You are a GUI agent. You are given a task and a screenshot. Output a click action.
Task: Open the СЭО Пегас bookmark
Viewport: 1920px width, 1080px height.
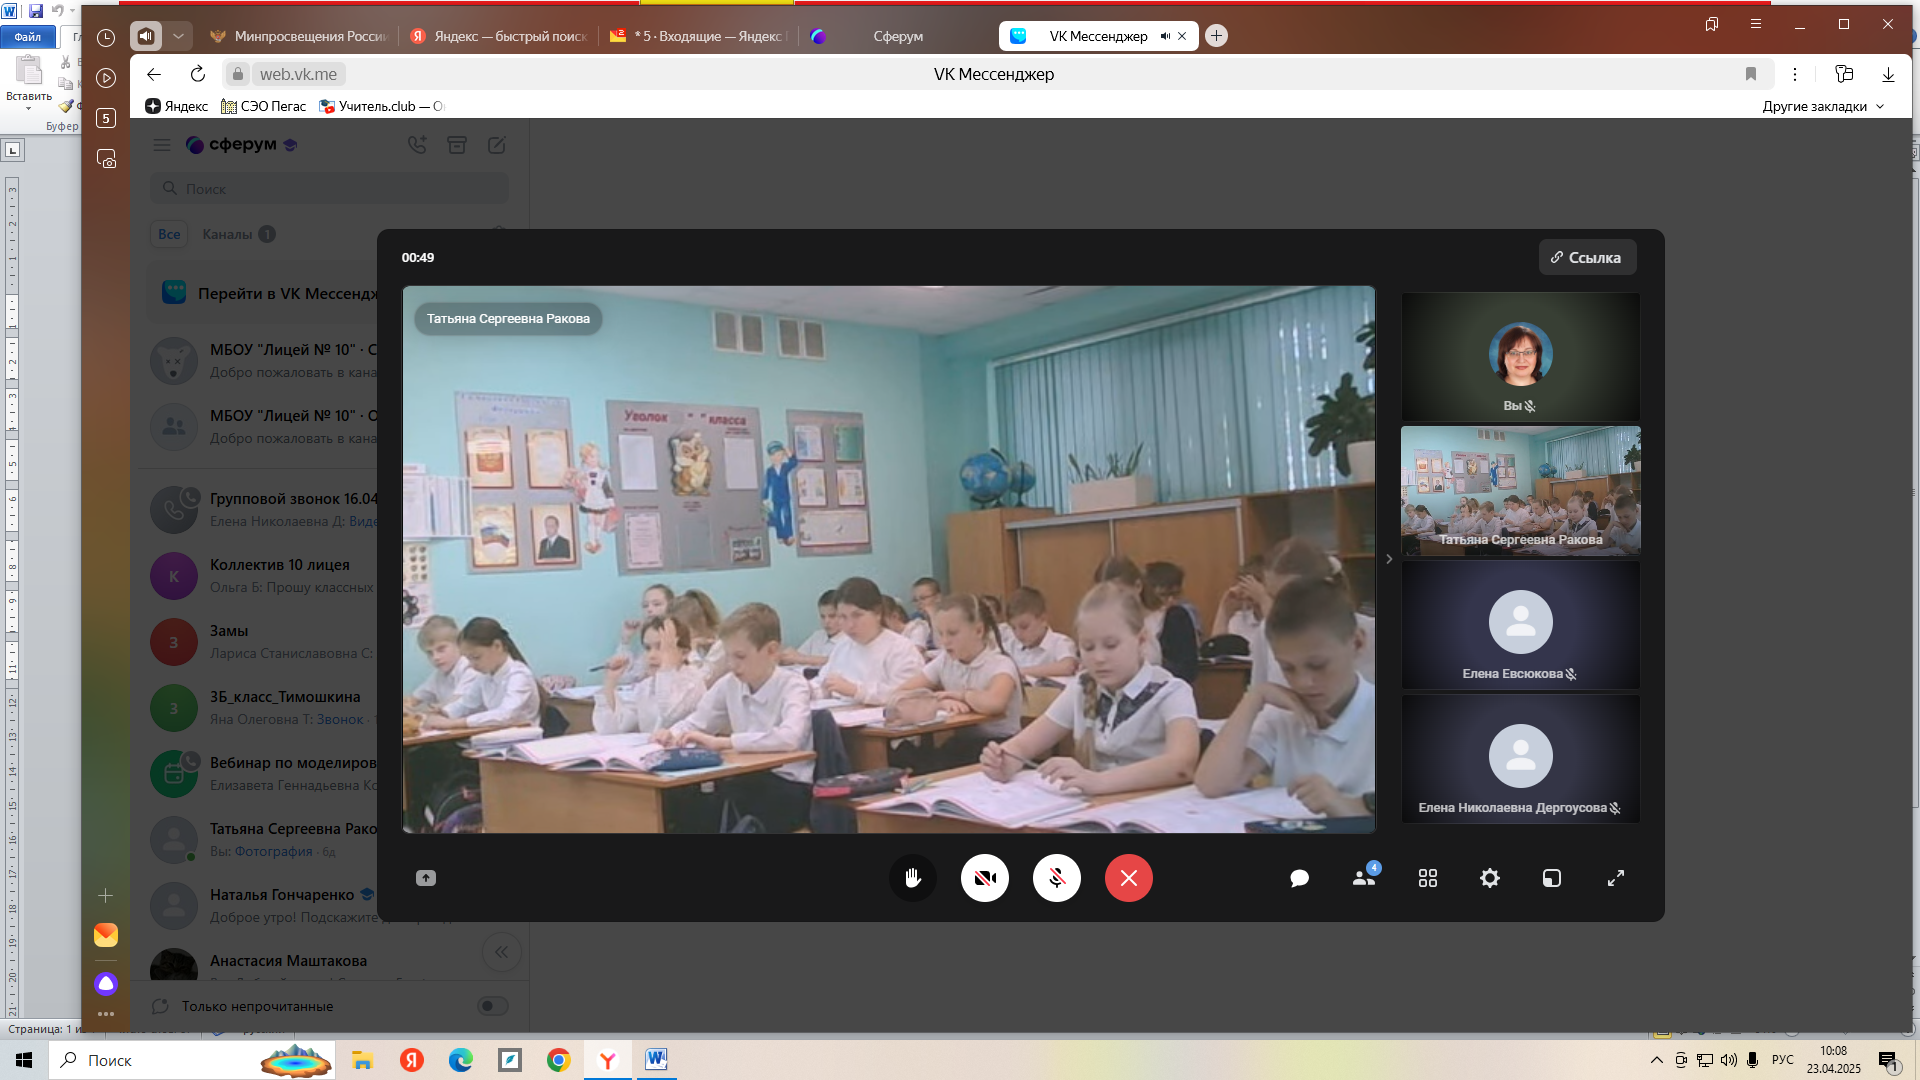tap(264, 106)
